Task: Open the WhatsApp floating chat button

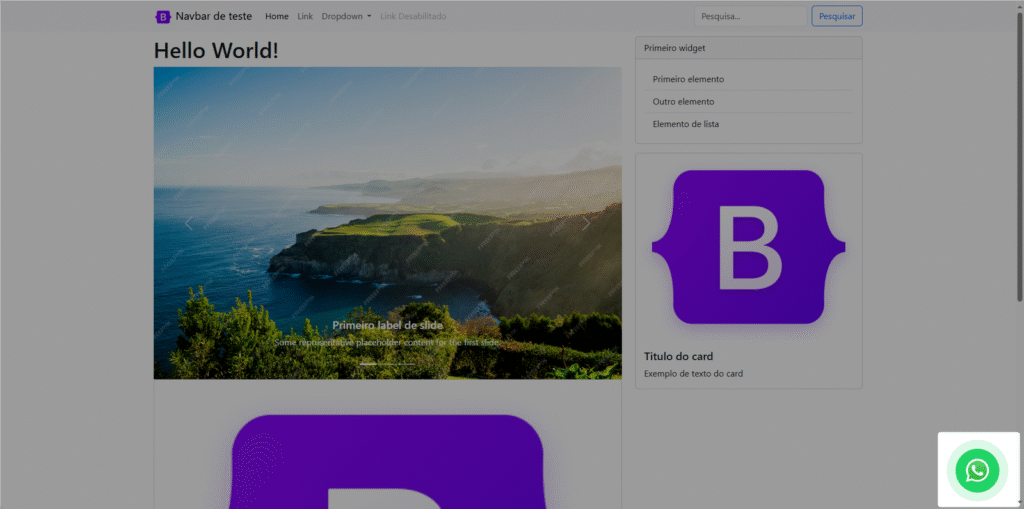Action: tap(977, 470)
